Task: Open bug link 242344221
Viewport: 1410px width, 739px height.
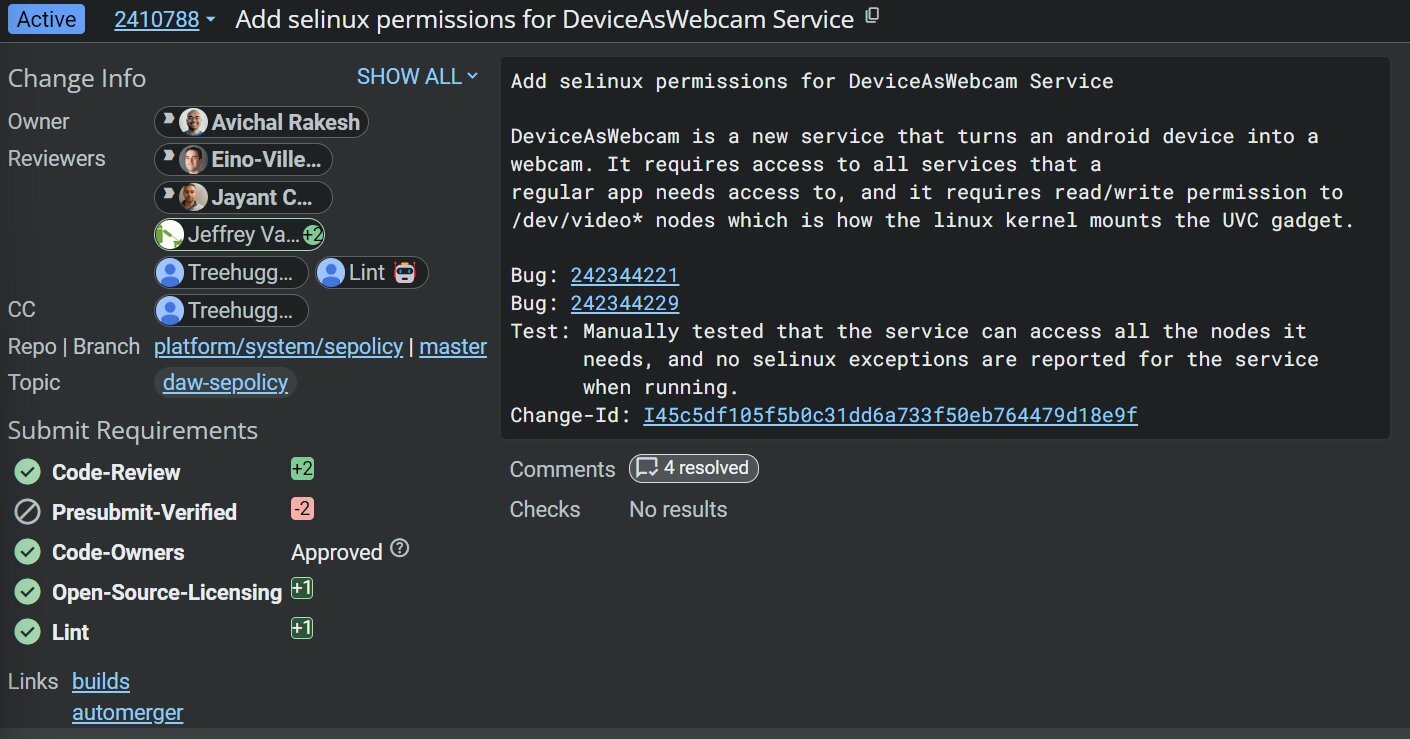Action: pos(625,276)
